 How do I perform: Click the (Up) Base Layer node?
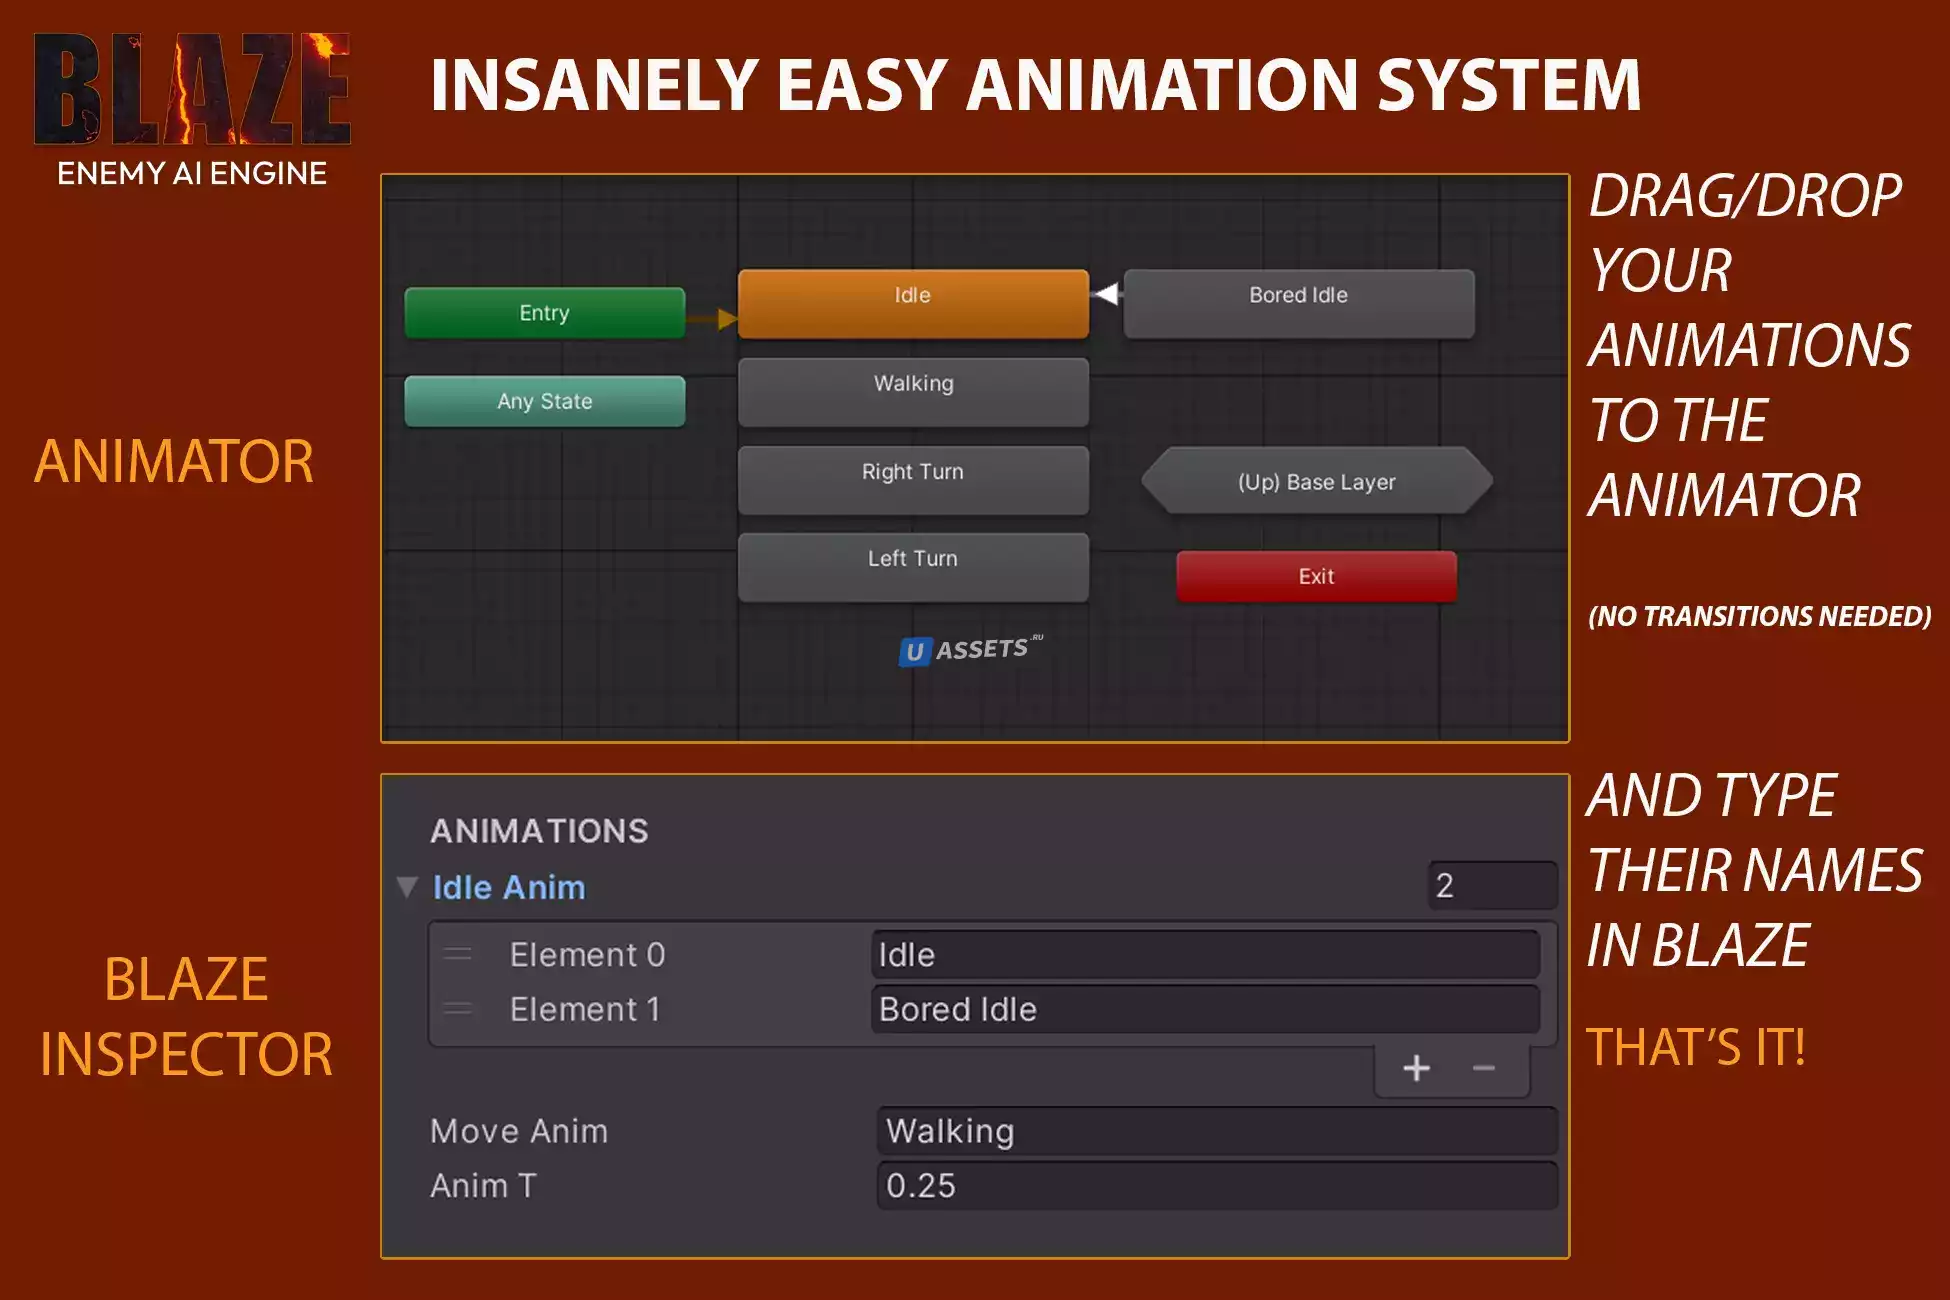pos(1316,482)
